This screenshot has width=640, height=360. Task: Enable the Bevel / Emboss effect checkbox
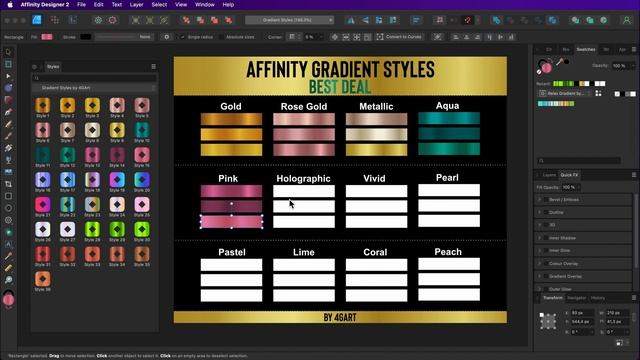546,200
